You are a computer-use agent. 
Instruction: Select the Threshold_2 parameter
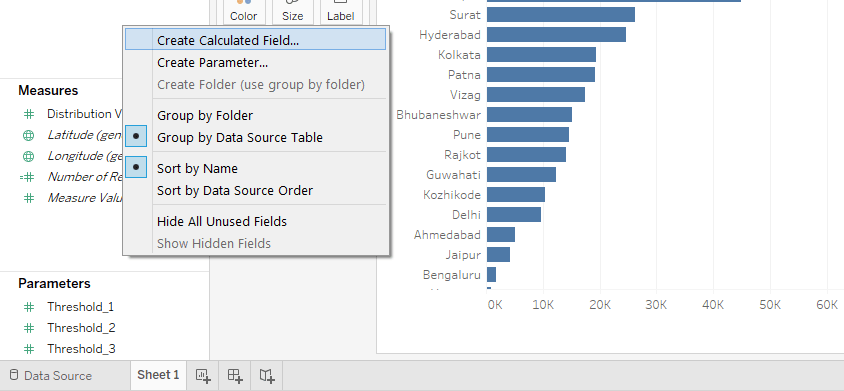[x=81, y=328]
